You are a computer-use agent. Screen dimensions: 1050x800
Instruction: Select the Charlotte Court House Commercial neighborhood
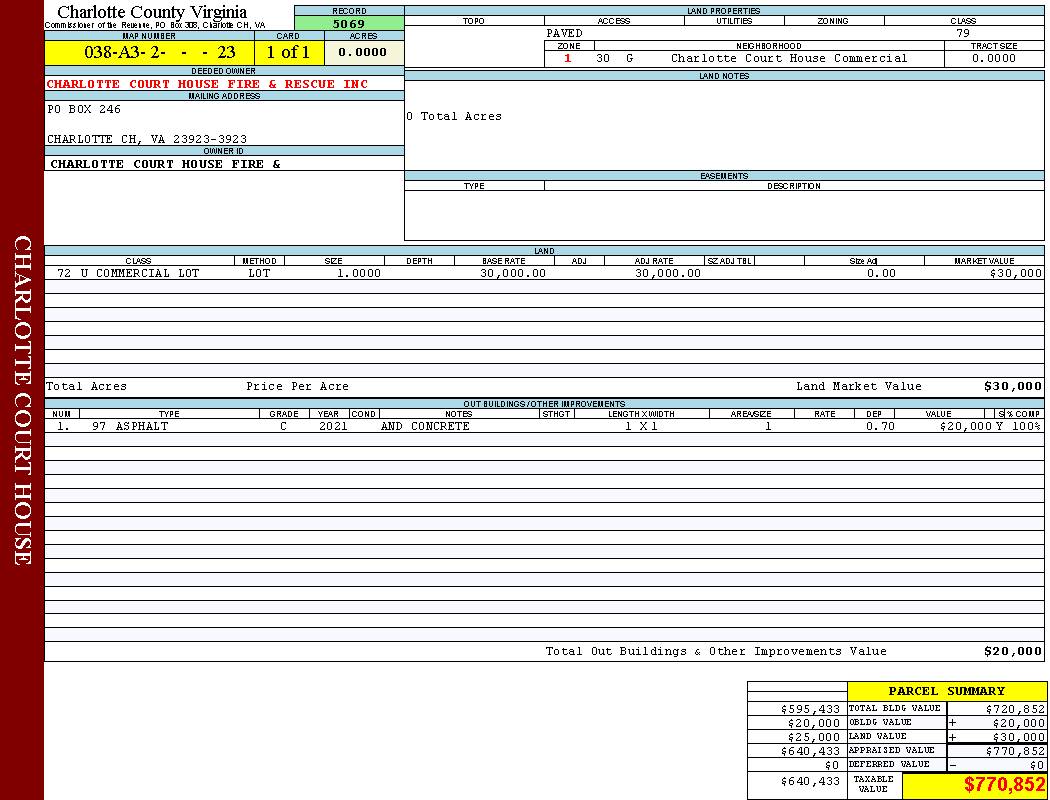[x=788, y=59]
